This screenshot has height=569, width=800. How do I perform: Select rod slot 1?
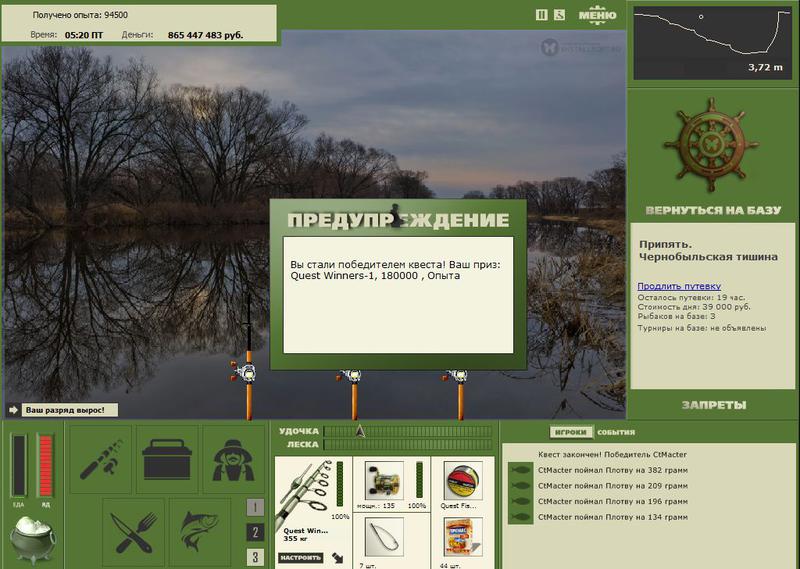[x=255, y=507]
